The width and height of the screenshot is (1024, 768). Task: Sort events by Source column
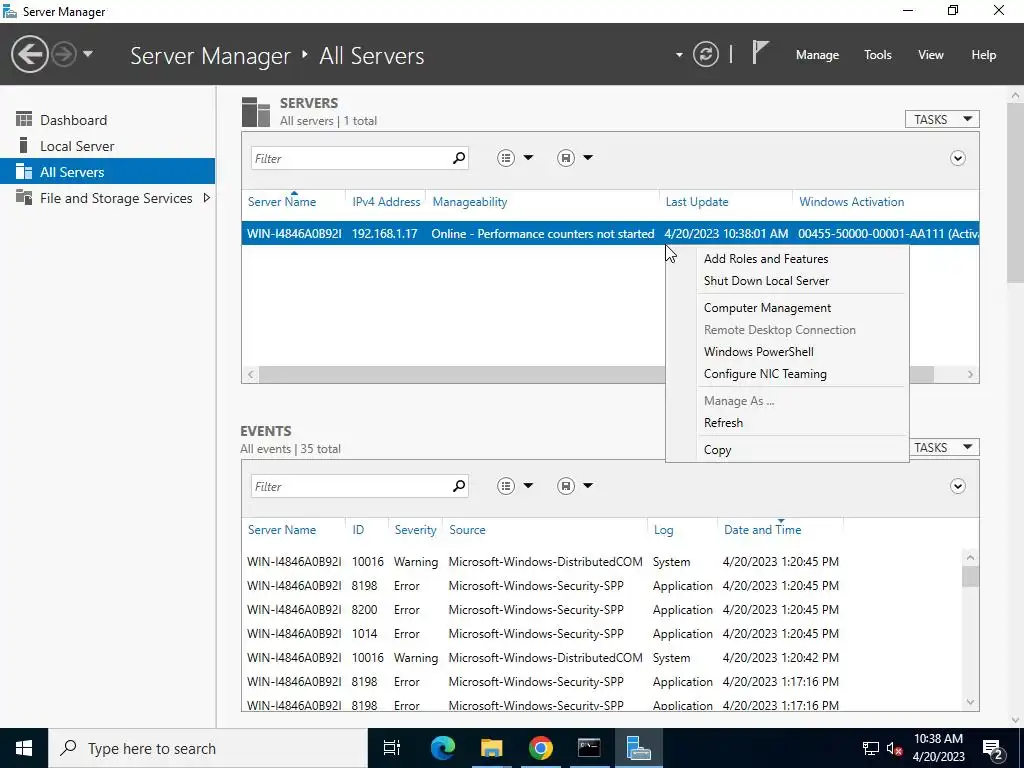[x=467, y=530]
